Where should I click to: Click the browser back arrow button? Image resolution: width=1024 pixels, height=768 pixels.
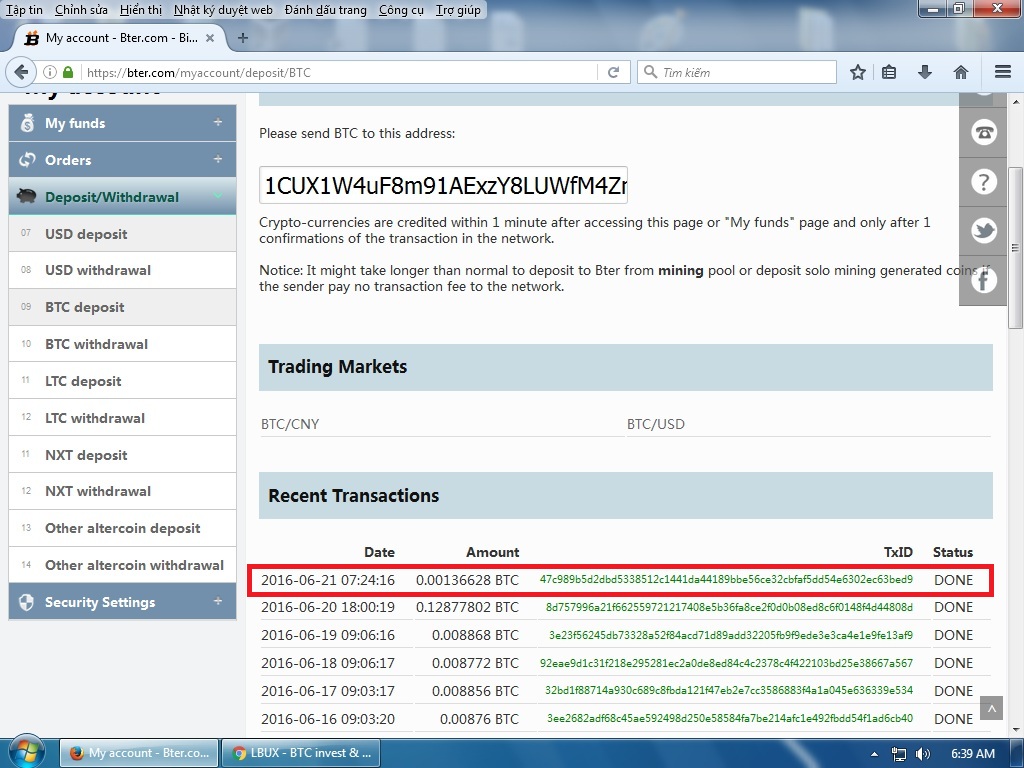coord(21,72)
